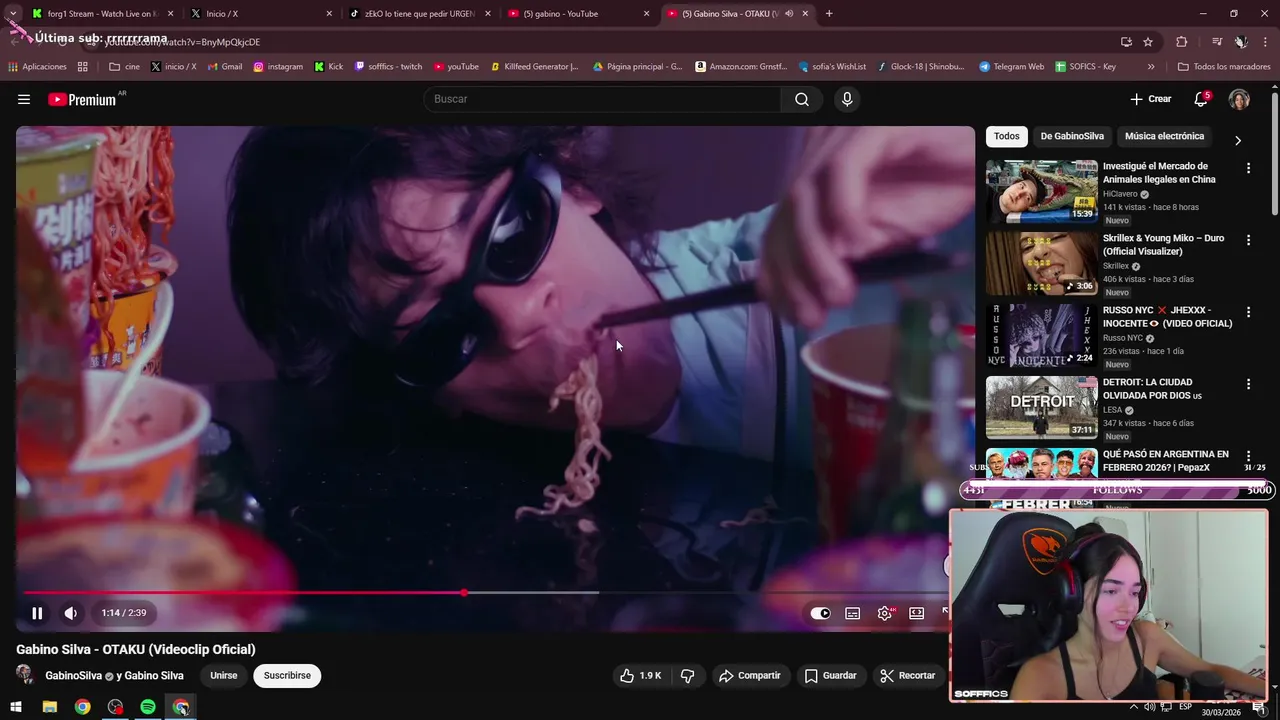
Task: Select the De GabinoSilva filter chip
Action: 1072,136
